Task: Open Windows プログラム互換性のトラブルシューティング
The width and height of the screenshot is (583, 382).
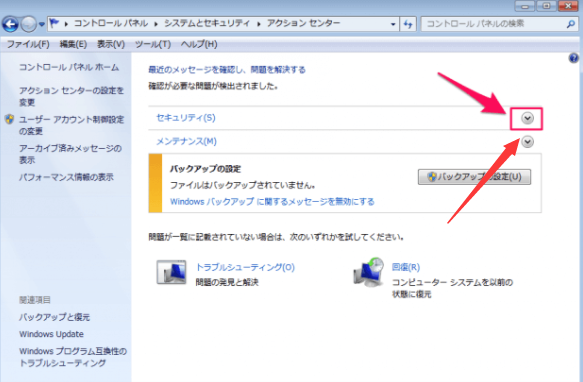Action: [x=73, y=357]
